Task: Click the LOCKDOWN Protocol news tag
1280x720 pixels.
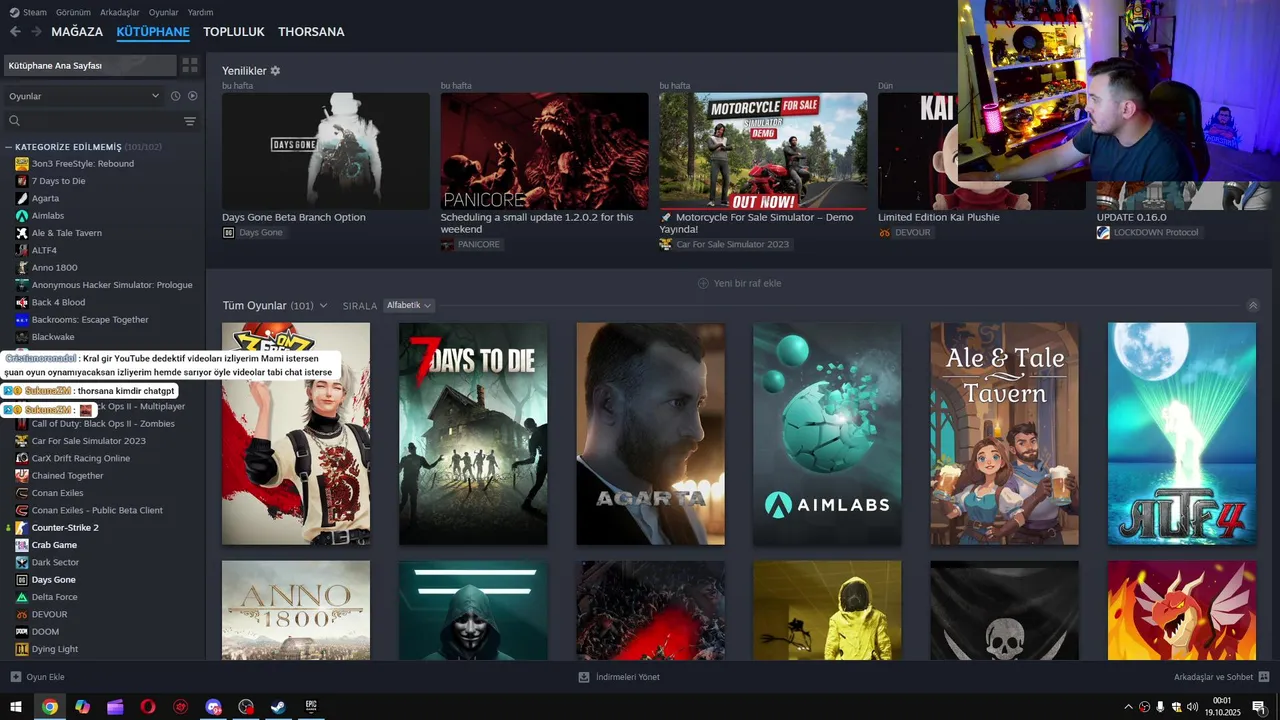Action: [x=1150, y=232]
